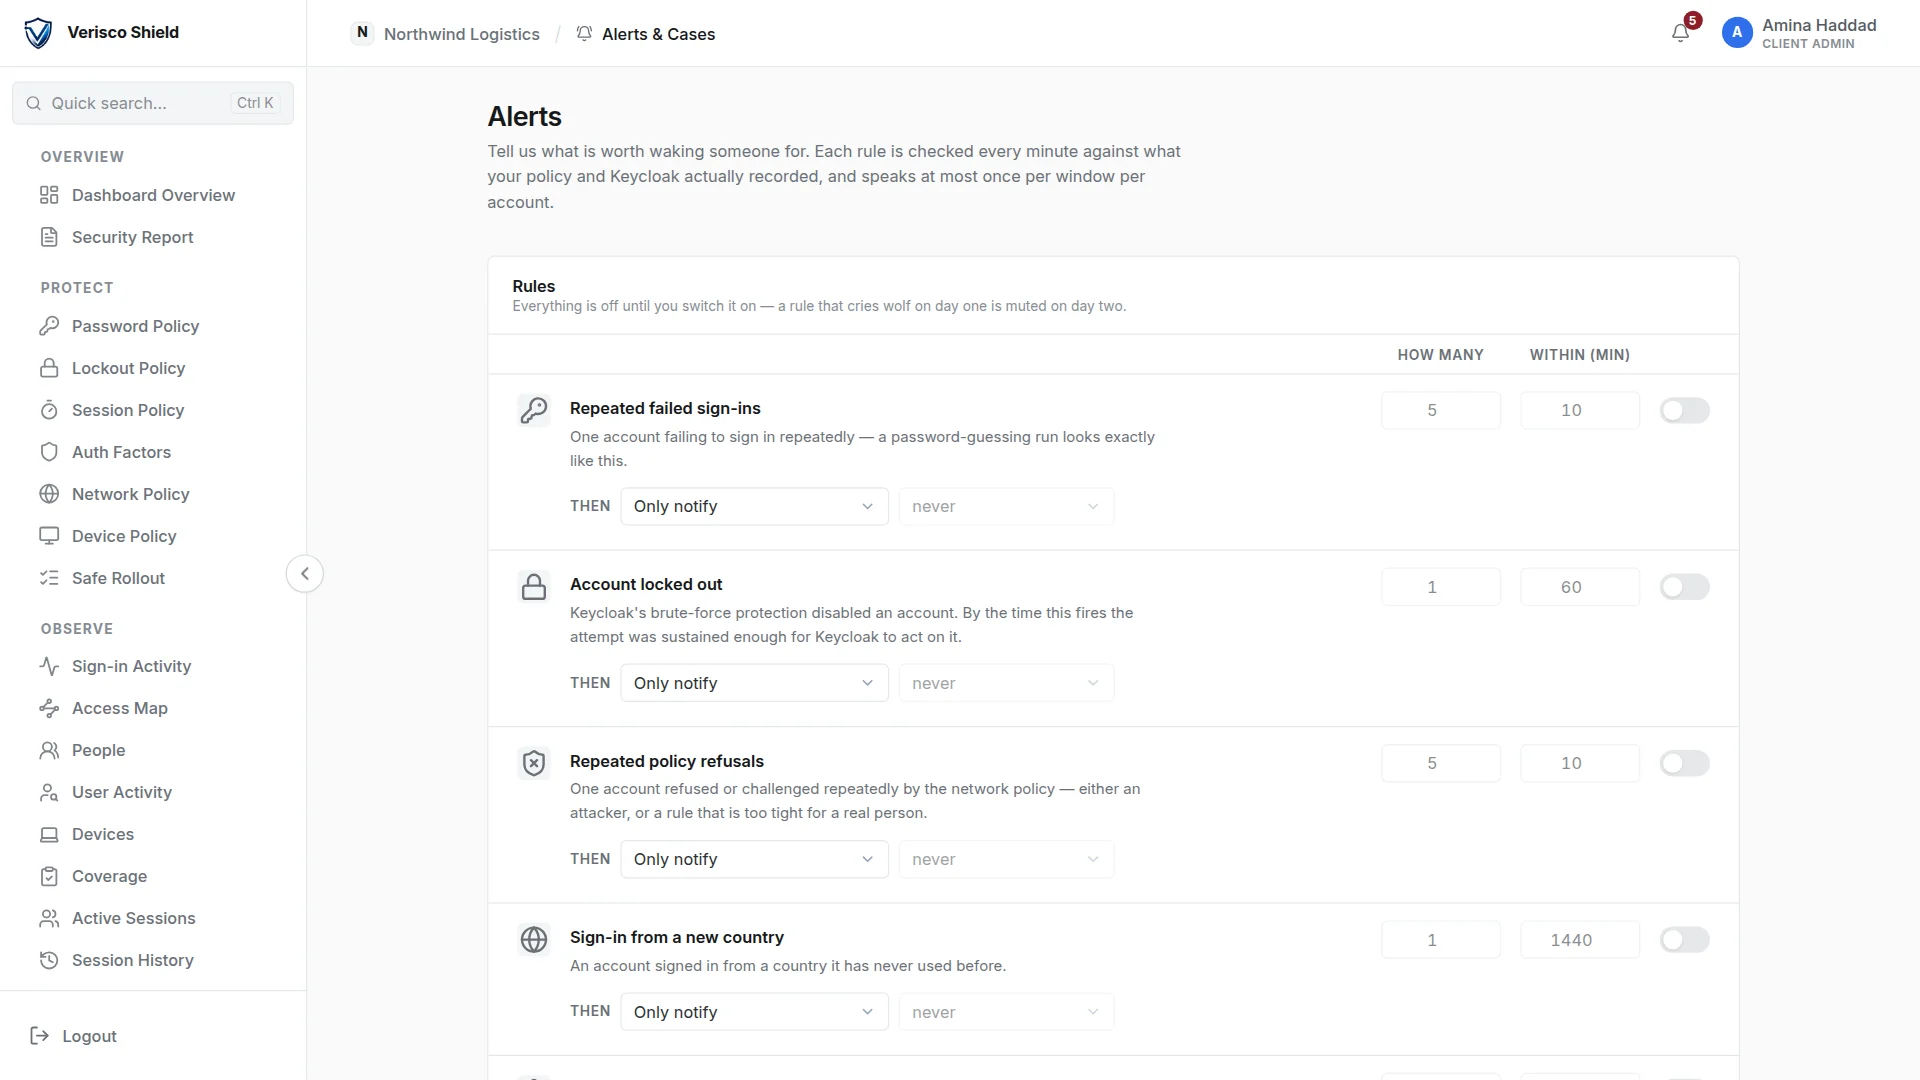Turn on Sign-in from a new country rule
This screenshot has height=1080, width=1920.
(x=1685, y=940)
